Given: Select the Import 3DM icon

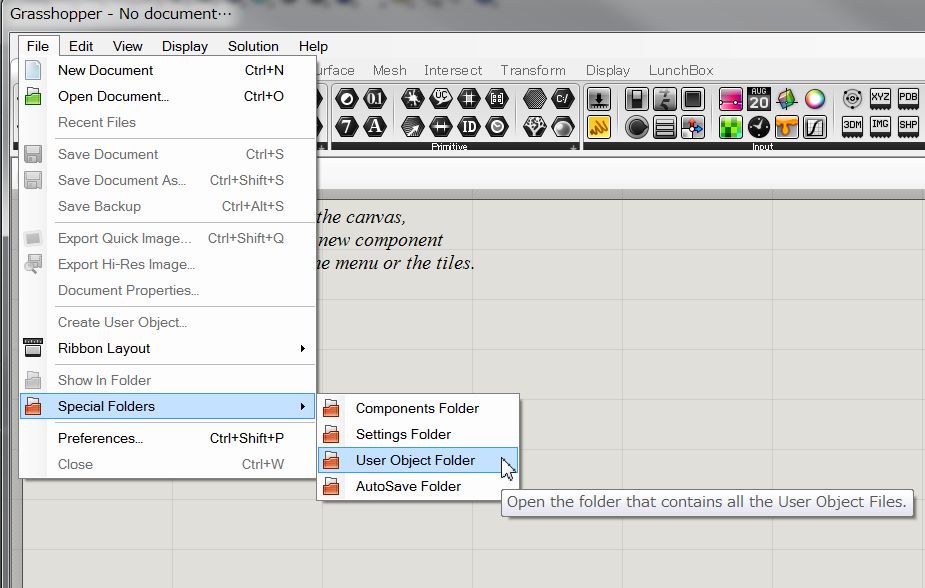Looking at the screenshot, I should (x=852, y=127).
